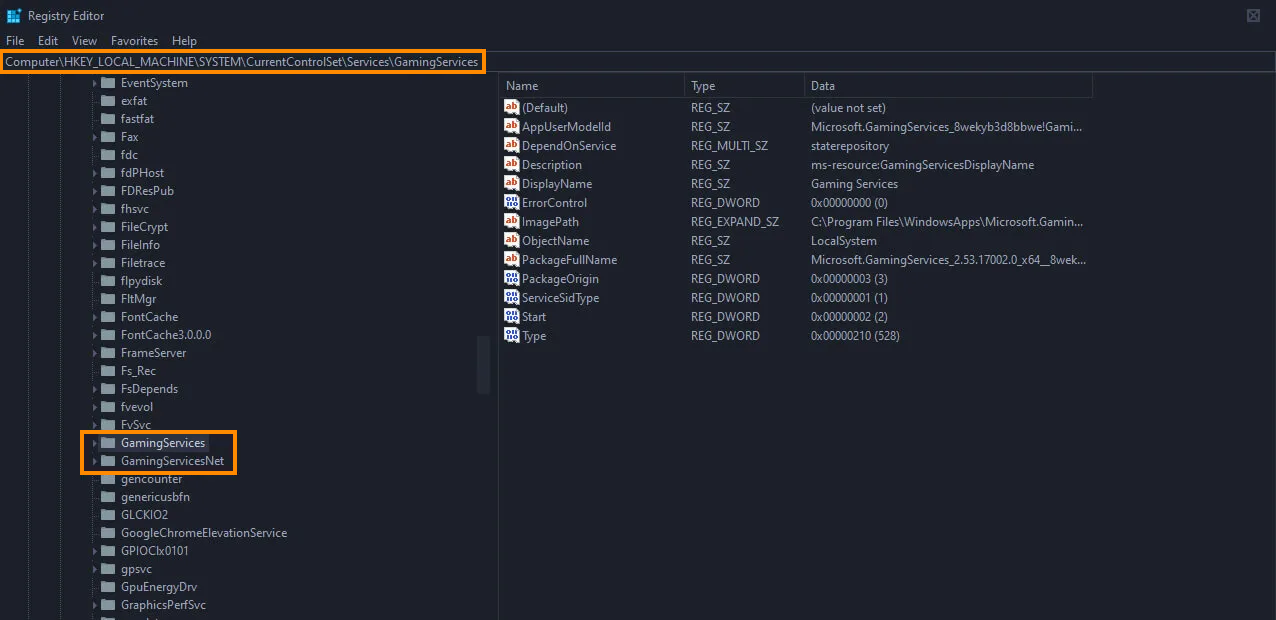The image size is (1276, 620).
Task: Click the '0x00000210 (528)' data value
Action: click(x=855, y=336)
